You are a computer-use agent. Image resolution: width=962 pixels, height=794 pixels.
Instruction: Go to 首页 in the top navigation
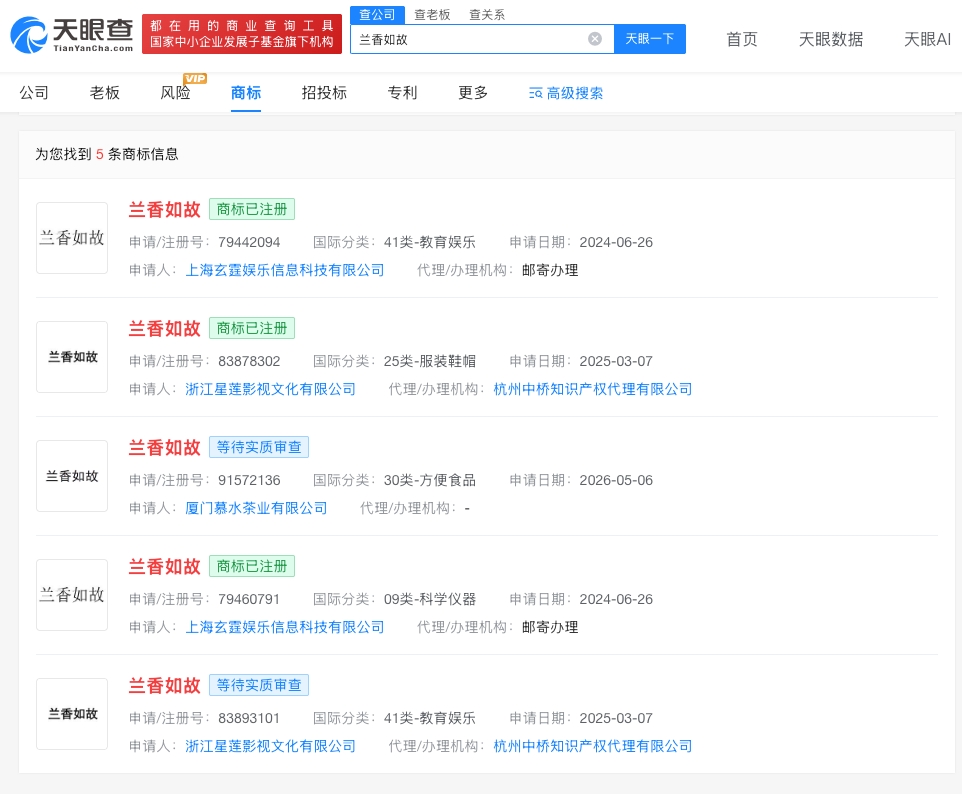coord(742,39)
